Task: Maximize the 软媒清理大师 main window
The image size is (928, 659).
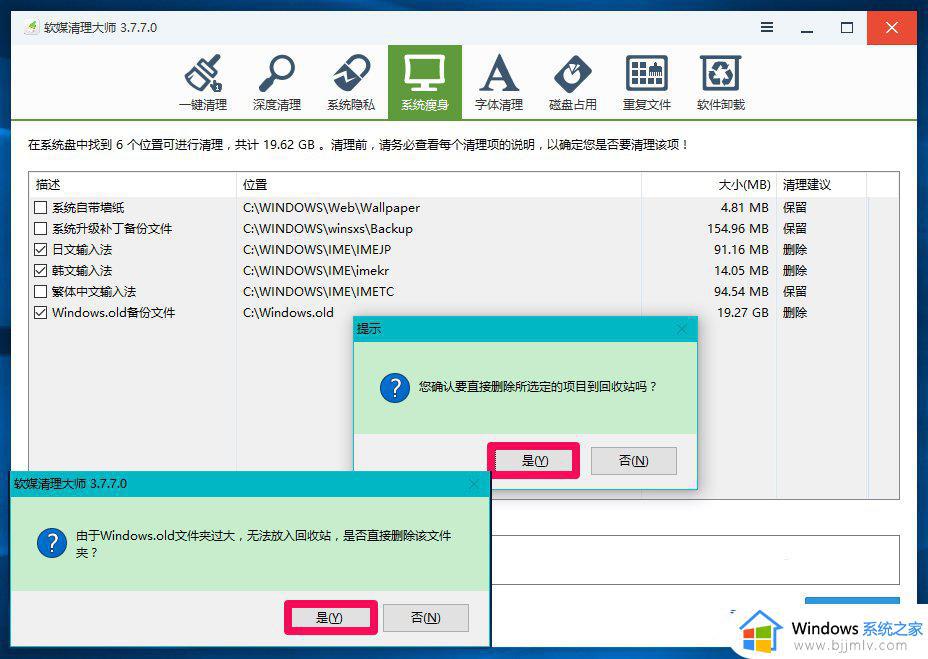Action: coord(847,28)
